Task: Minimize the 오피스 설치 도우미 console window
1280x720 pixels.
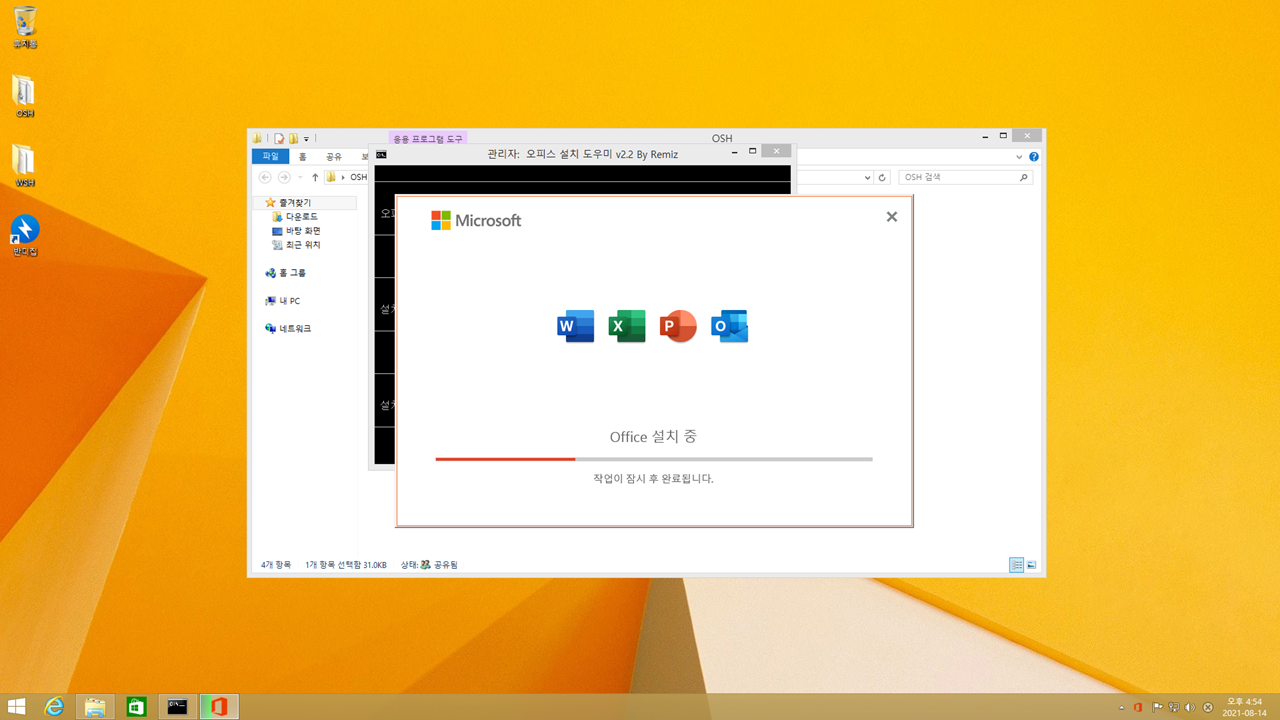Action: pos(733,152)
